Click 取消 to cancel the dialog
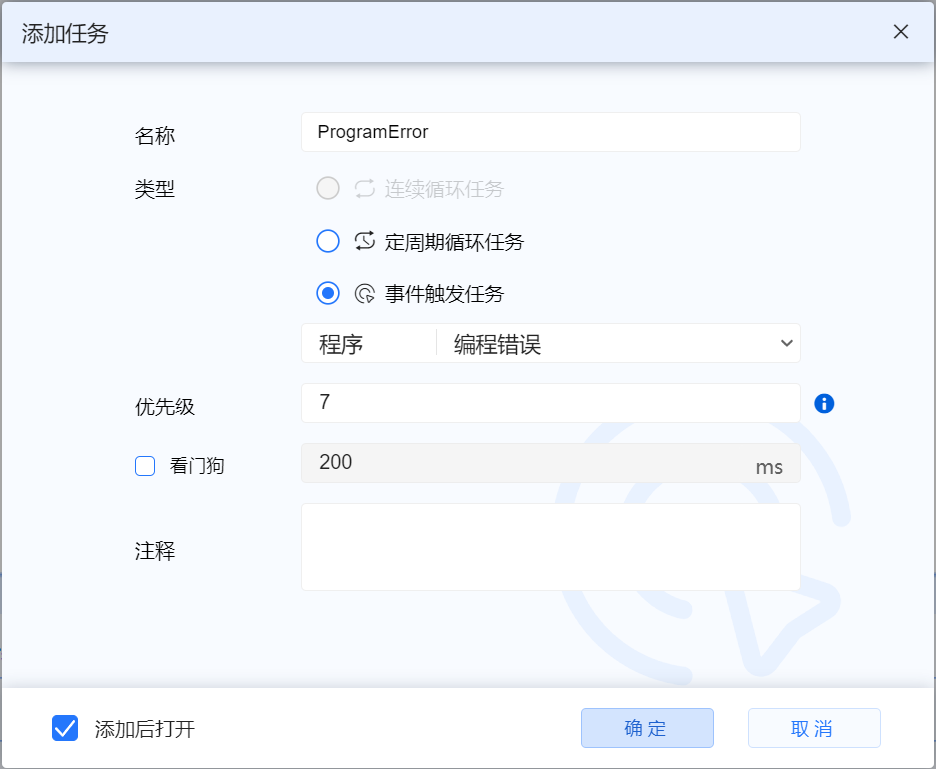This screenshot has width=936, height=769. pos(813,728)
